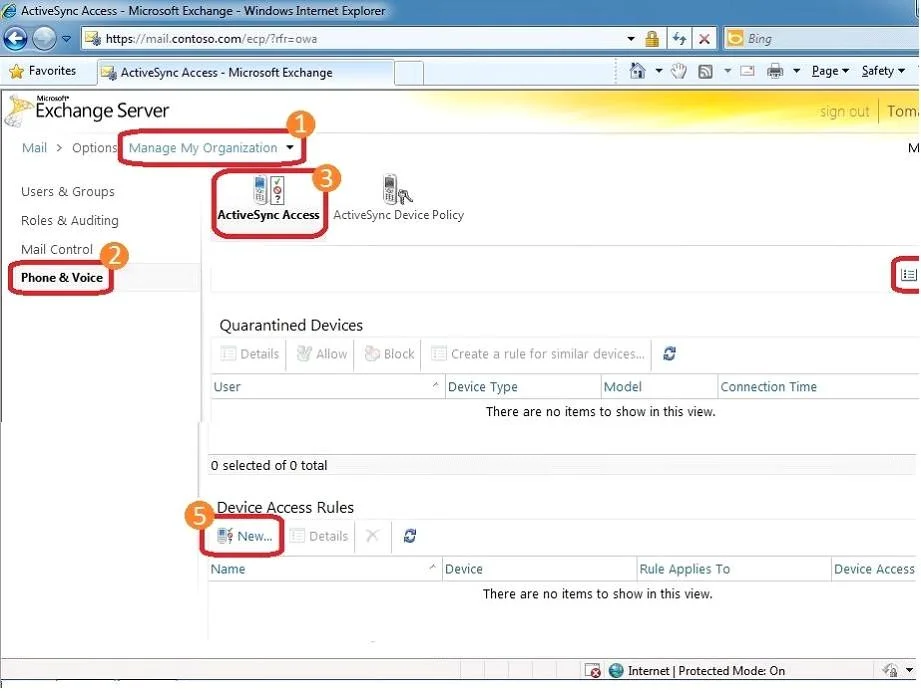
Task: Expand the Print dropdown arrow
Action: [x=796, y=71]
